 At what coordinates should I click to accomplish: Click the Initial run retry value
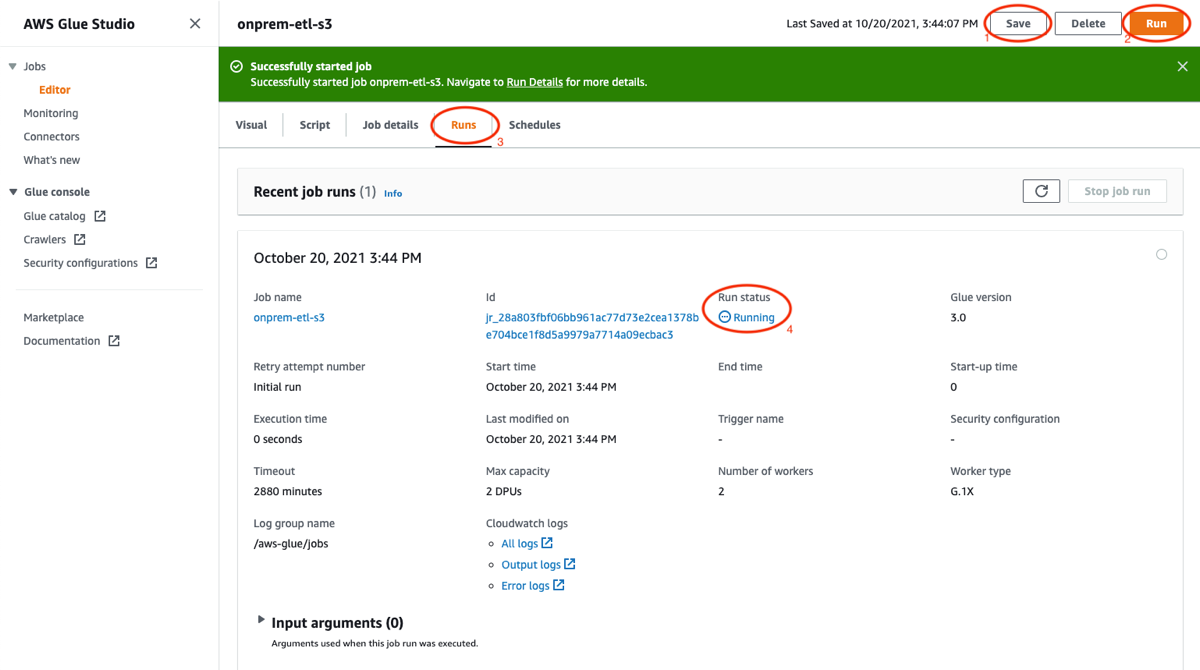[x=278, y=387]
